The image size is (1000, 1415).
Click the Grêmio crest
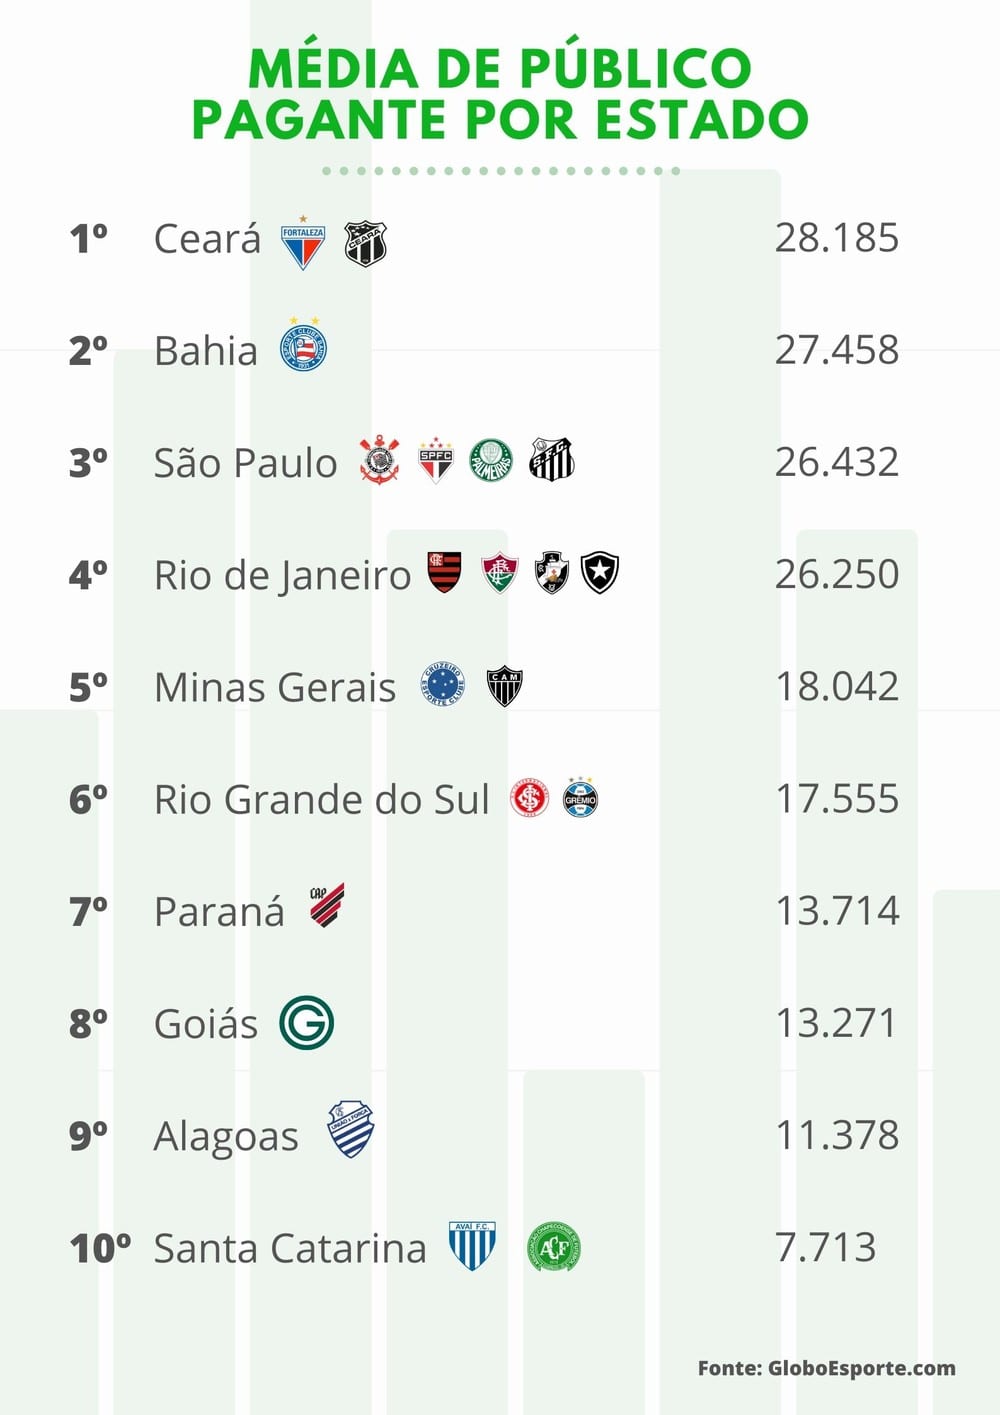click(580, 797)
